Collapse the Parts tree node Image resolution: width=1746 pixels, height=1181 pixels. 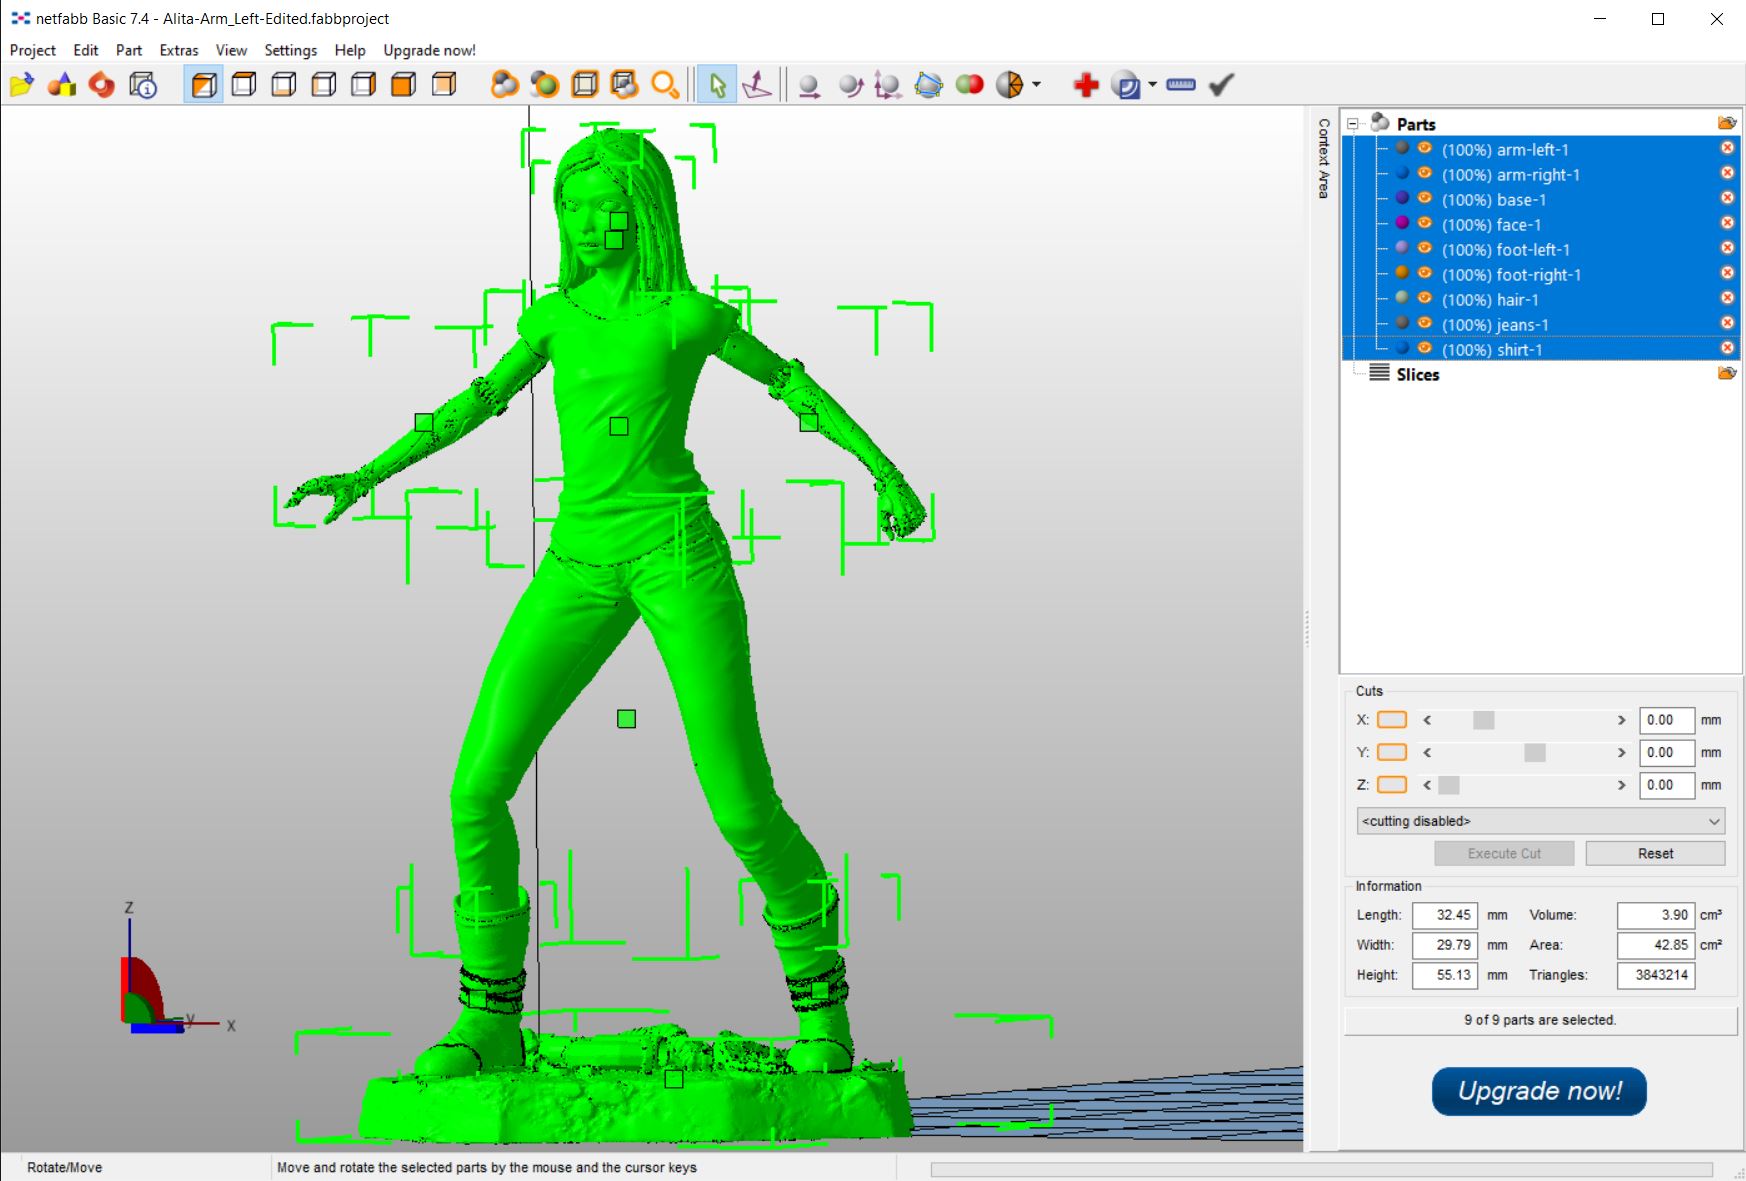1353,124
